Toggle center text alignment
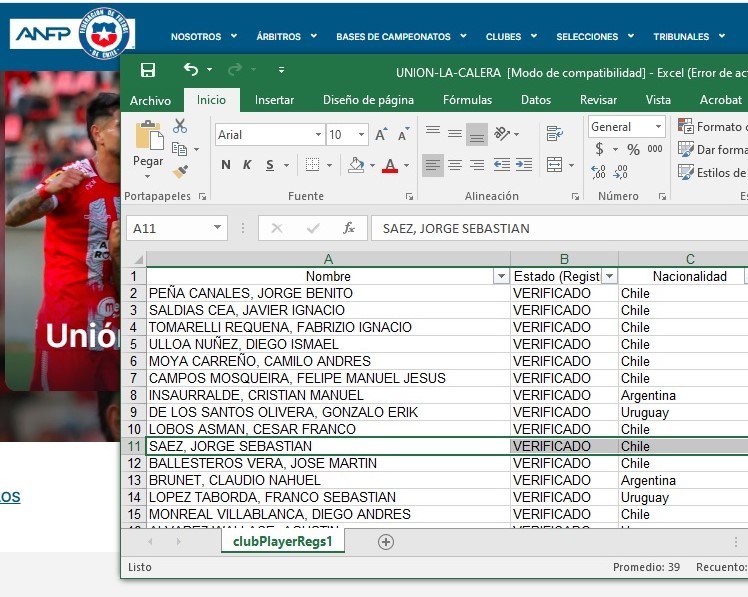Screen dimensions: 748x597 [455, 165]
